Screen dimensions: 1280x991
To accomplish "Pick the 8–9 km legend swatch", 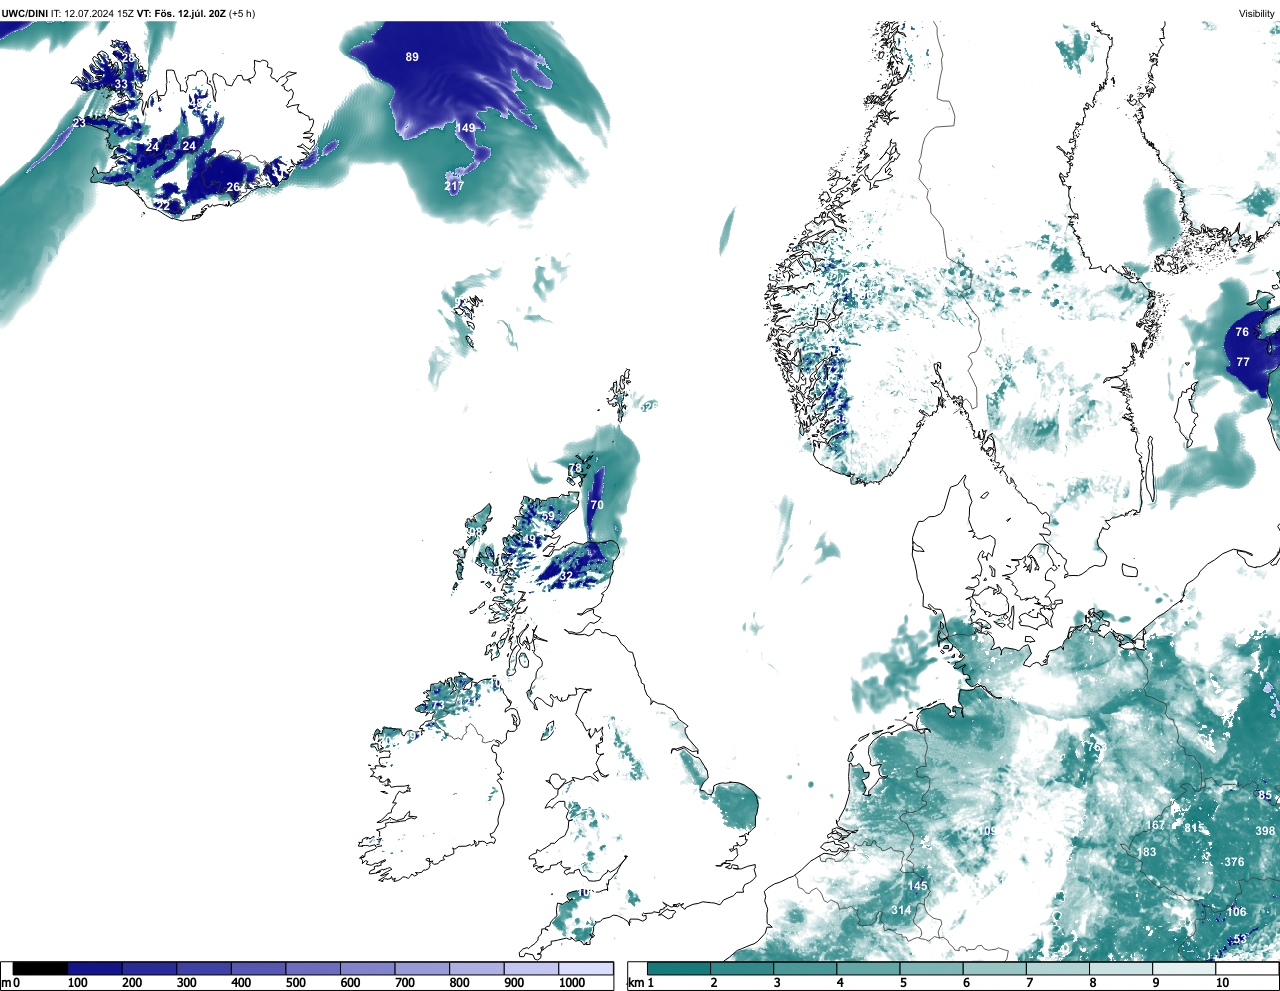I will pos(1120,968).
